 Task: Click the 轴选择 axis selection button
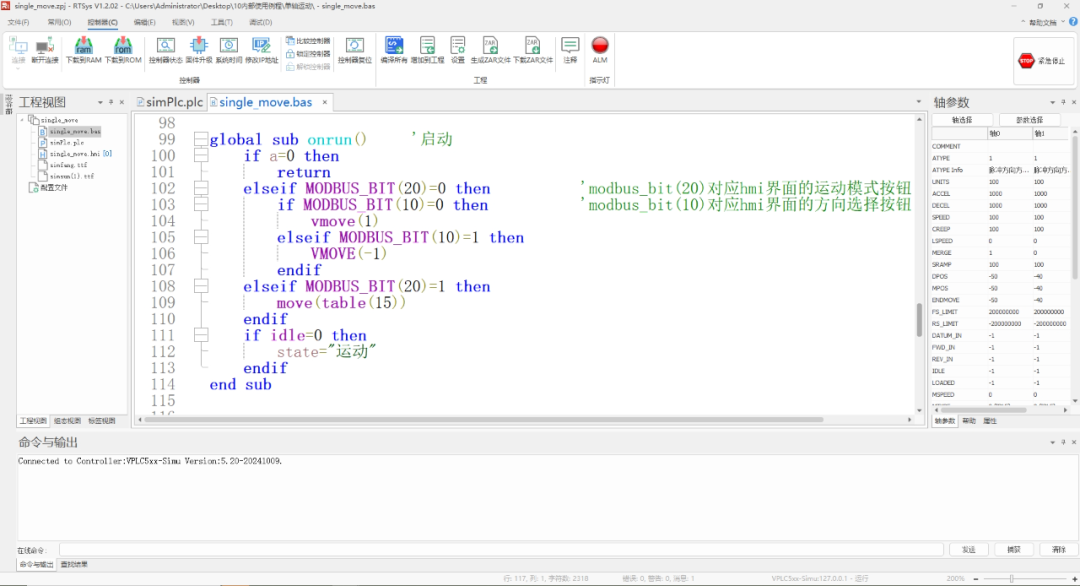pyautogui.click(x=962, y=120)
